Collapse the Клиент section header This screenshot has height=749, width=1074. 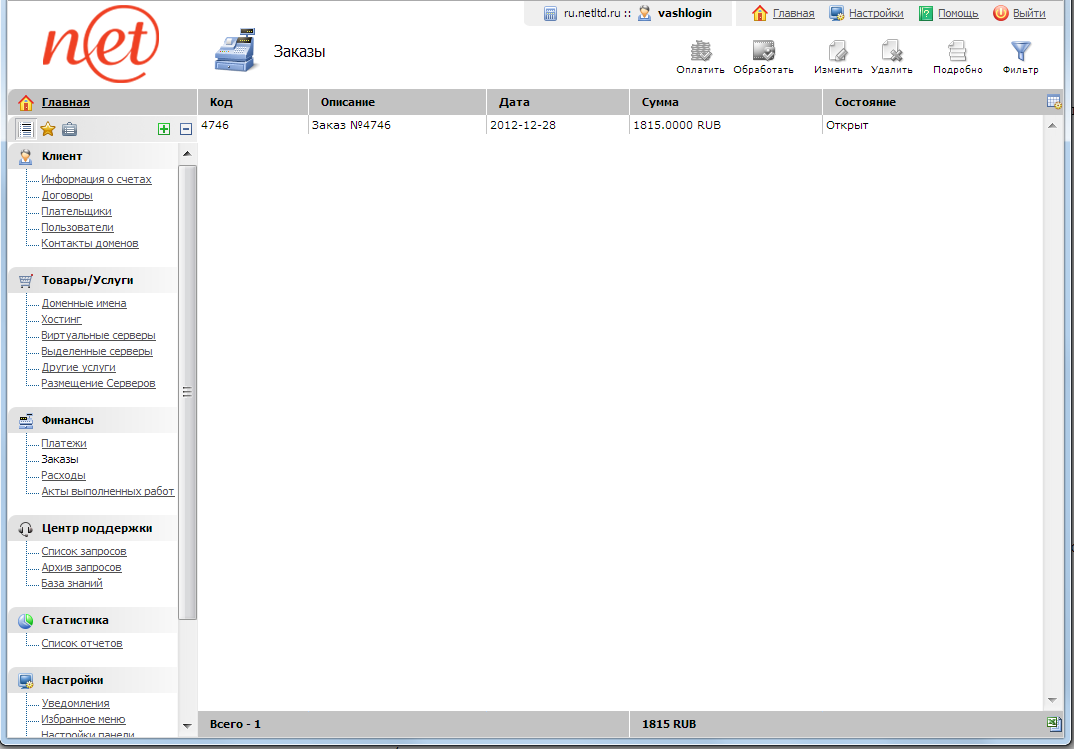[x=62, y=156]
